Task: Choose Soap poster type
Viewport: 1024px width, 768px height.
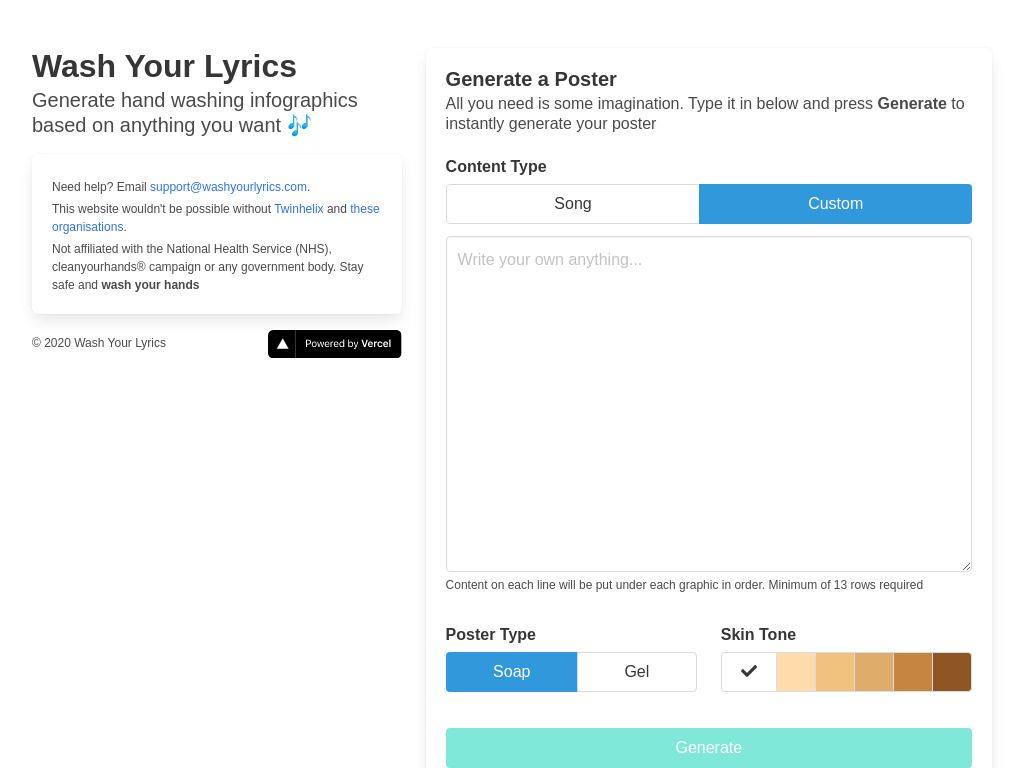Action: 511,671
